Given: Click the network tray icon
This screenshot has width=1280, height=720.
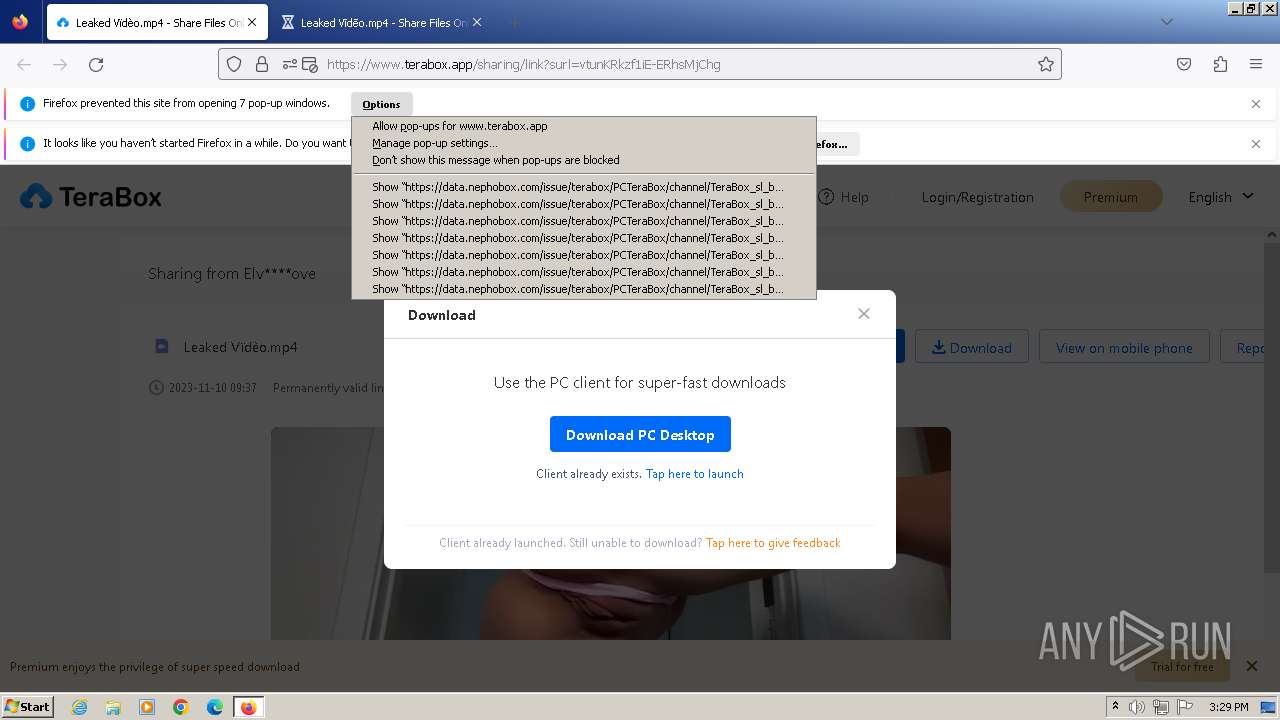Looking at the screenshot, I should 1160,707.
